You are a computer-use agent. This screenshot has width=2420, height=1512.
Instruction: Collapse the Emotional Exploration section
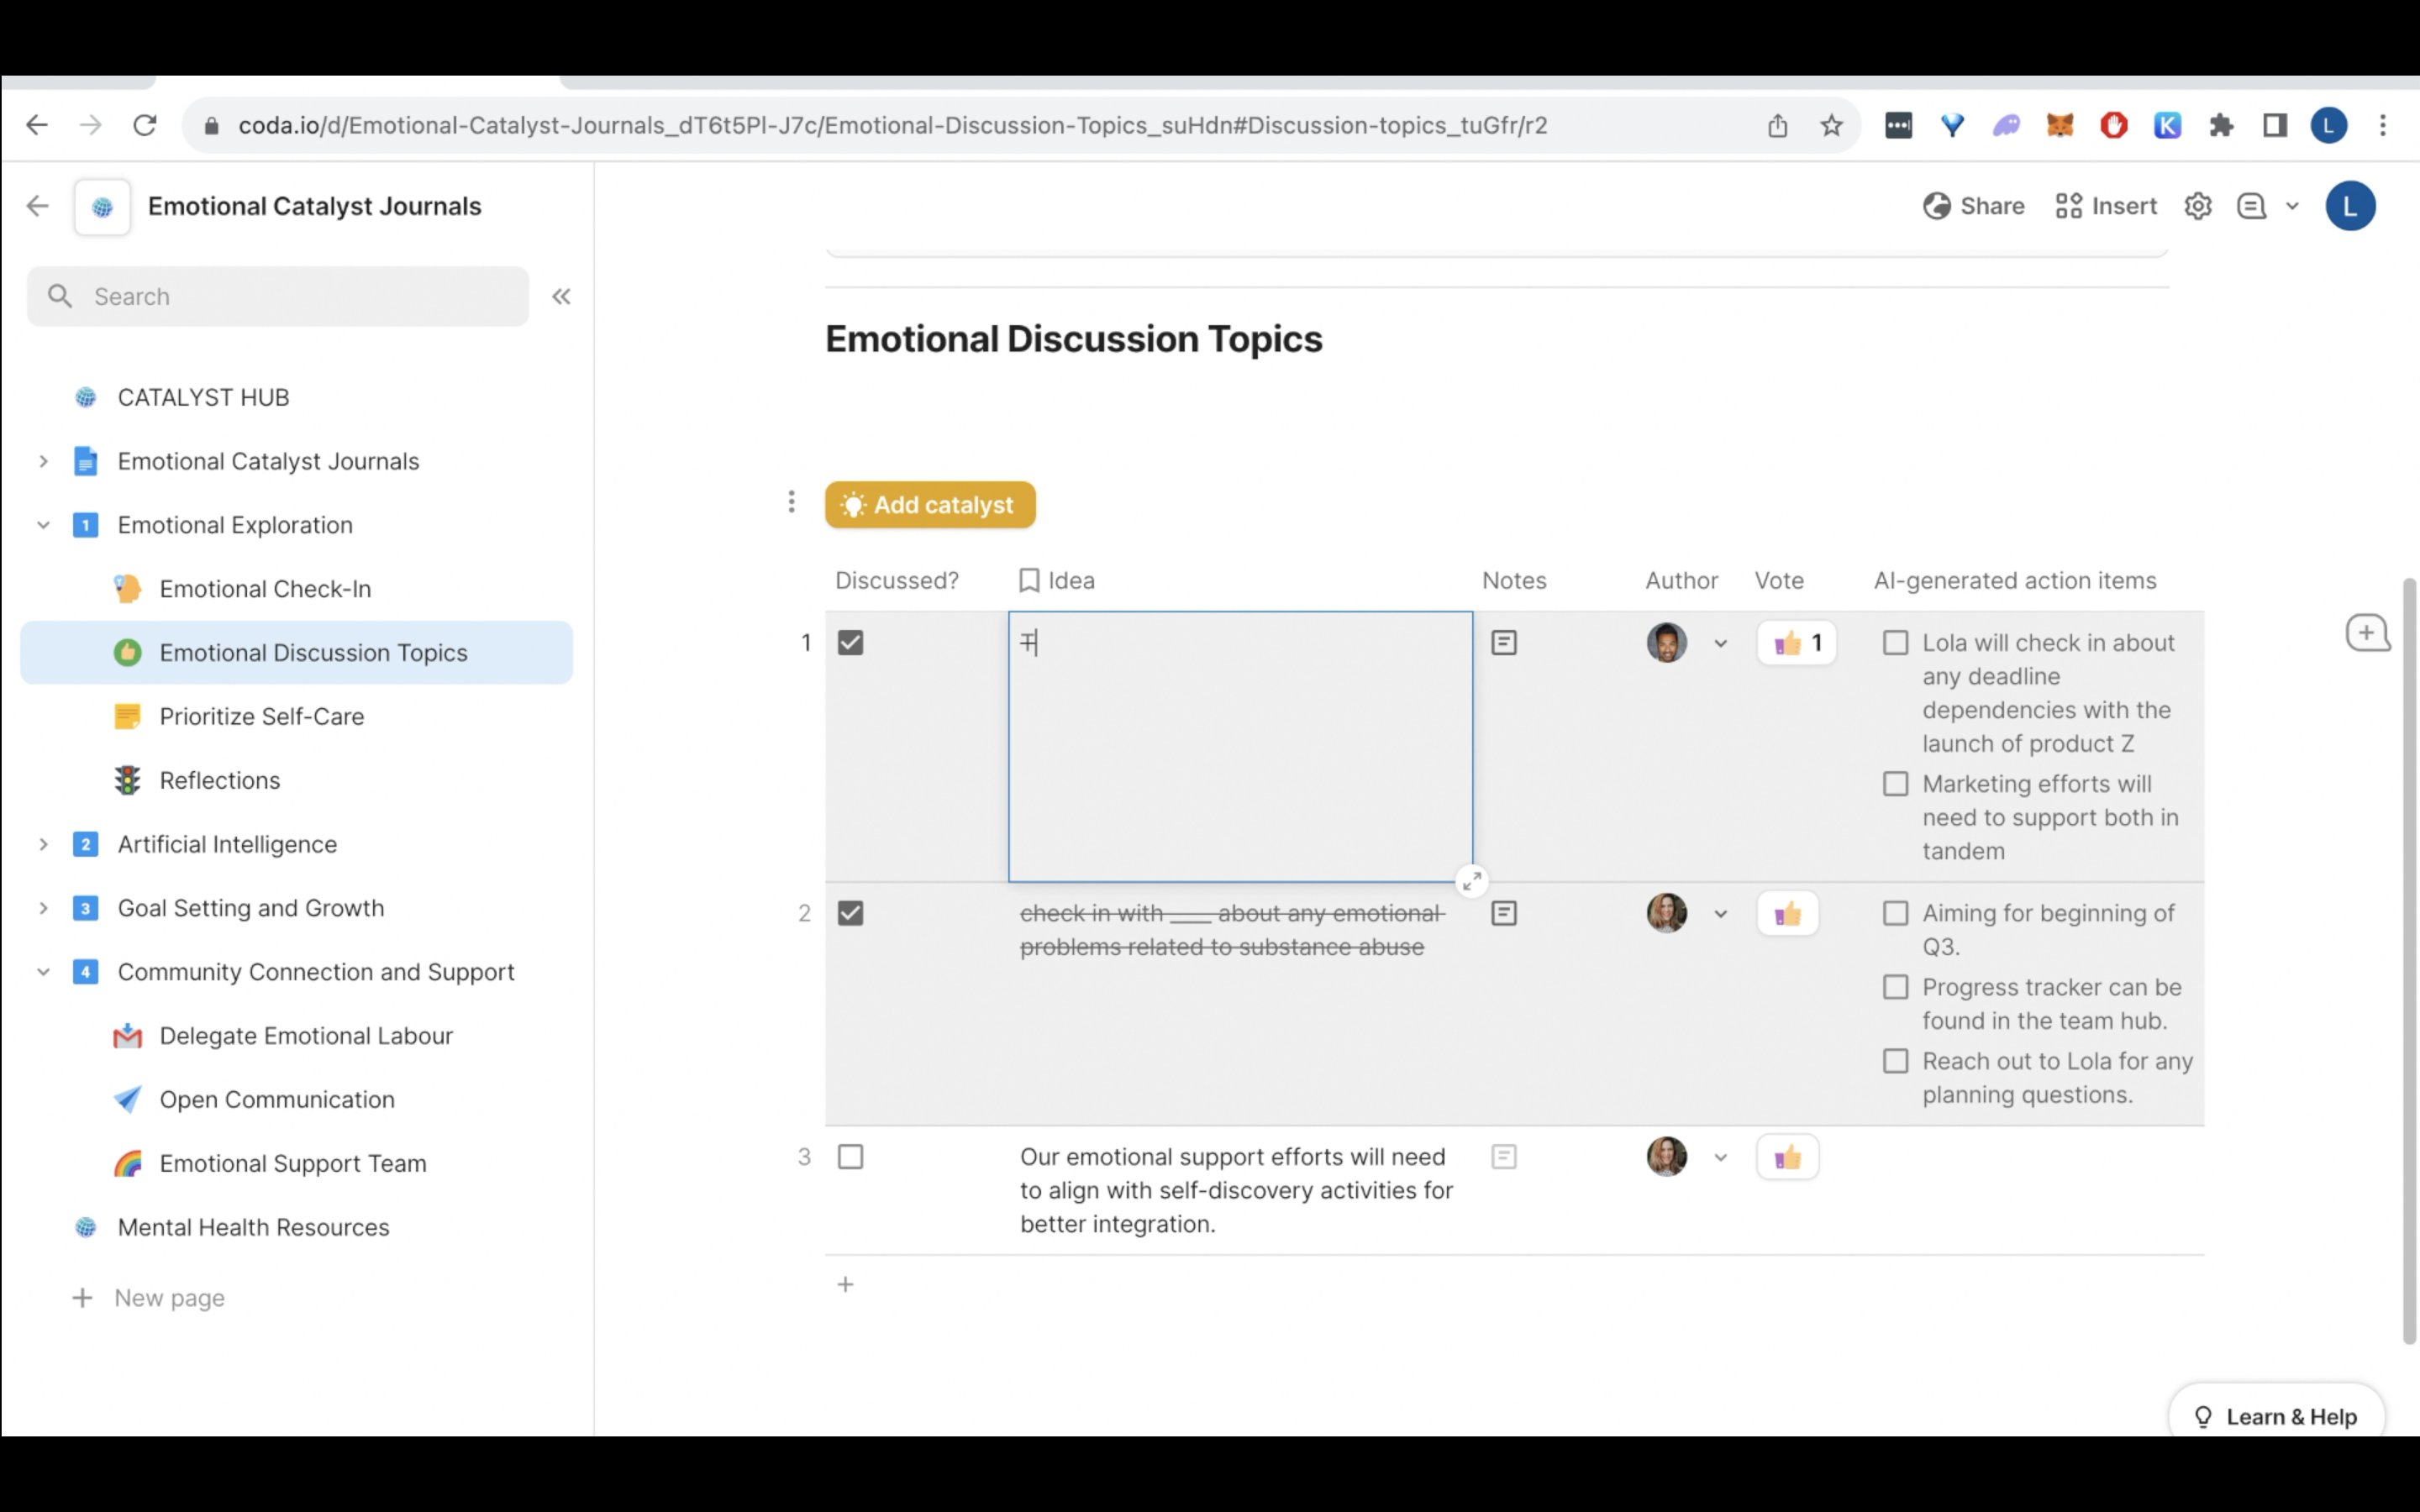[43, 525]
